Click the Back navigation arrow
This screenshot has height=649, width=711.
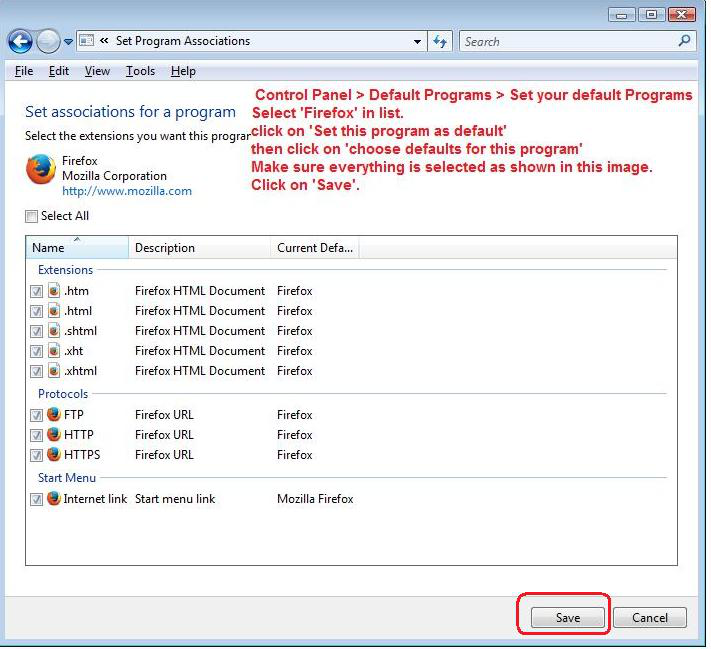20,42
